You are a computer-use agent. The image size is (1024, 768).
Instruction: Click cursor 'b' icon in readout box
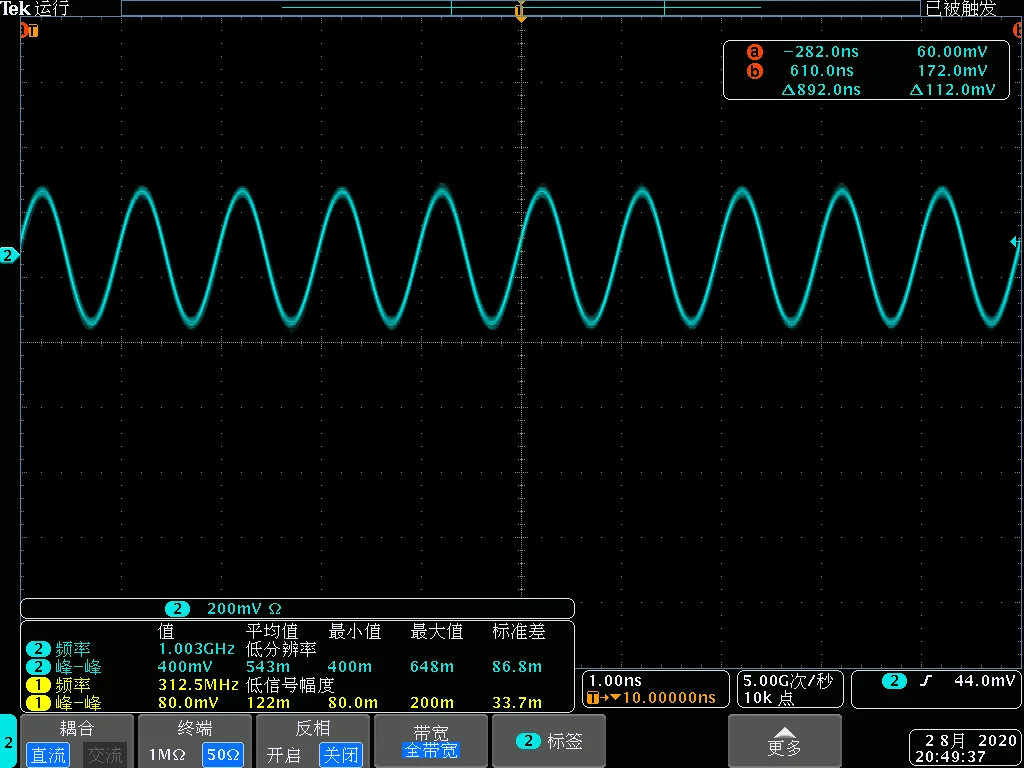point(754,71)
